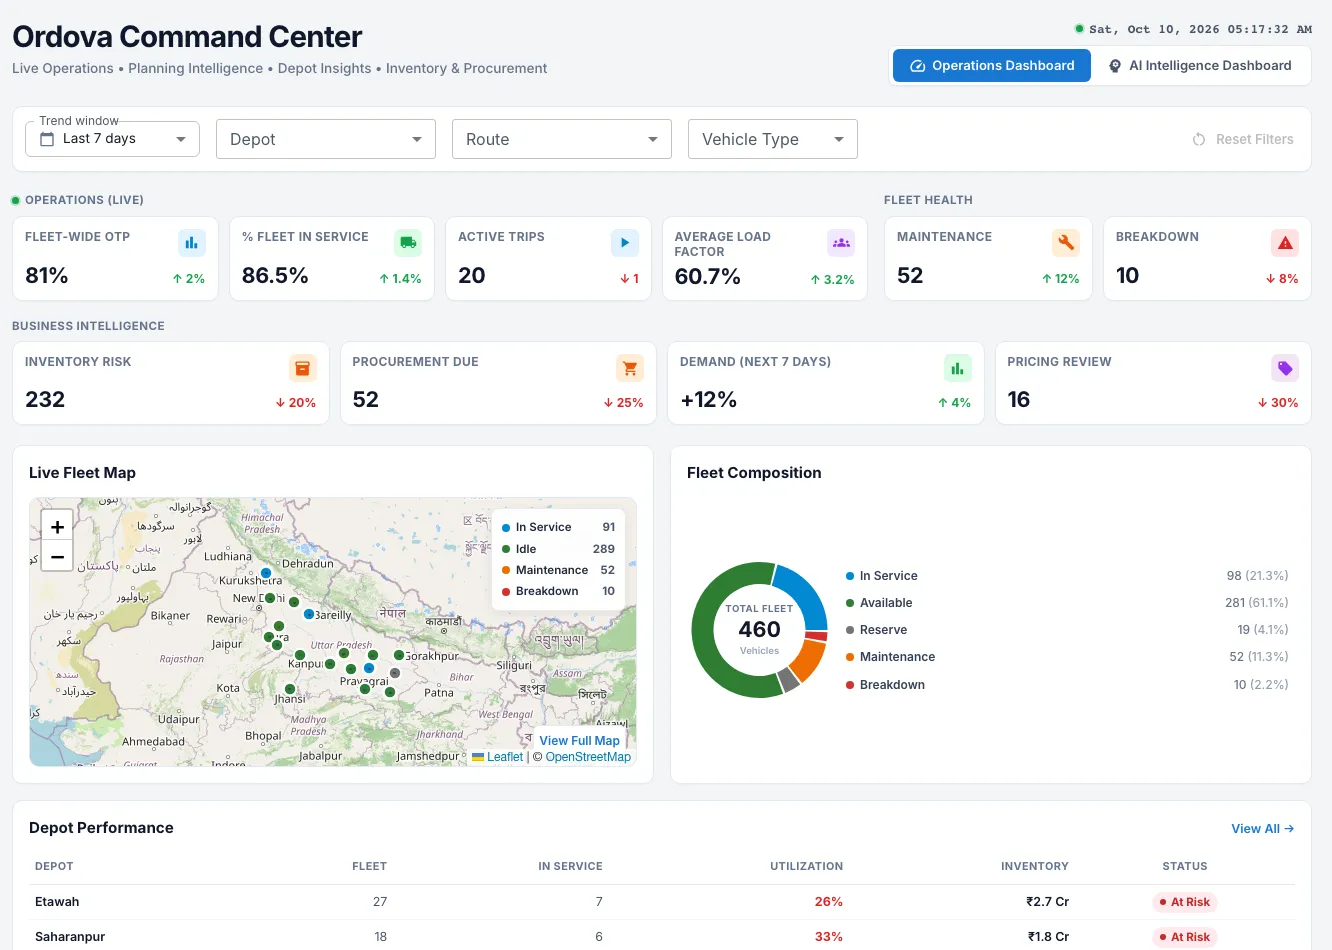This screenshot has height=950, width=1332.
Task: Click the Demand Next 7 Days chart icon
Action: [x=957, y=368]
